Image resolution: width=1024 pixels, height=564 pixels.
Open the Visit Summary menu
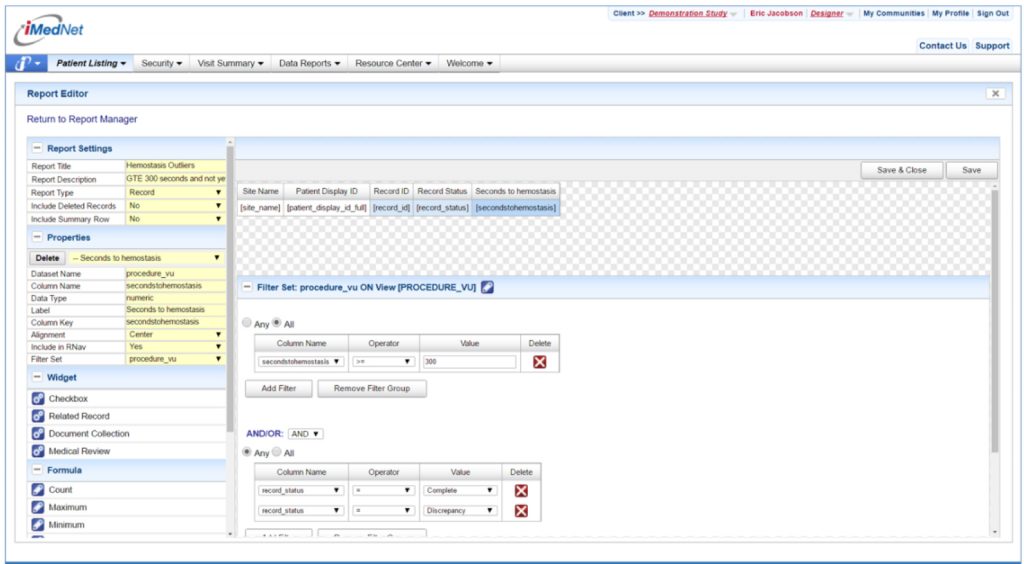pyautogui.click(x=230, y=64)
